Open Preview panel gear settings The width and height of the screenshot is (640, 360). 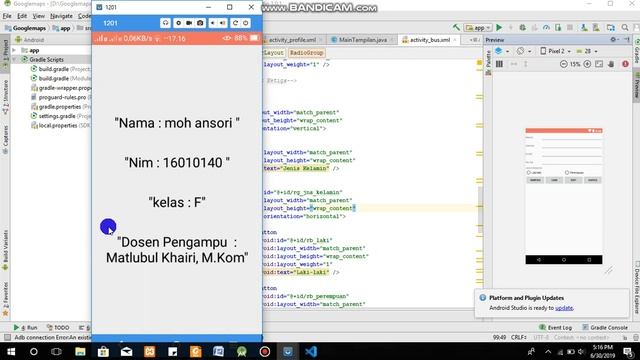tap(613, 40)
